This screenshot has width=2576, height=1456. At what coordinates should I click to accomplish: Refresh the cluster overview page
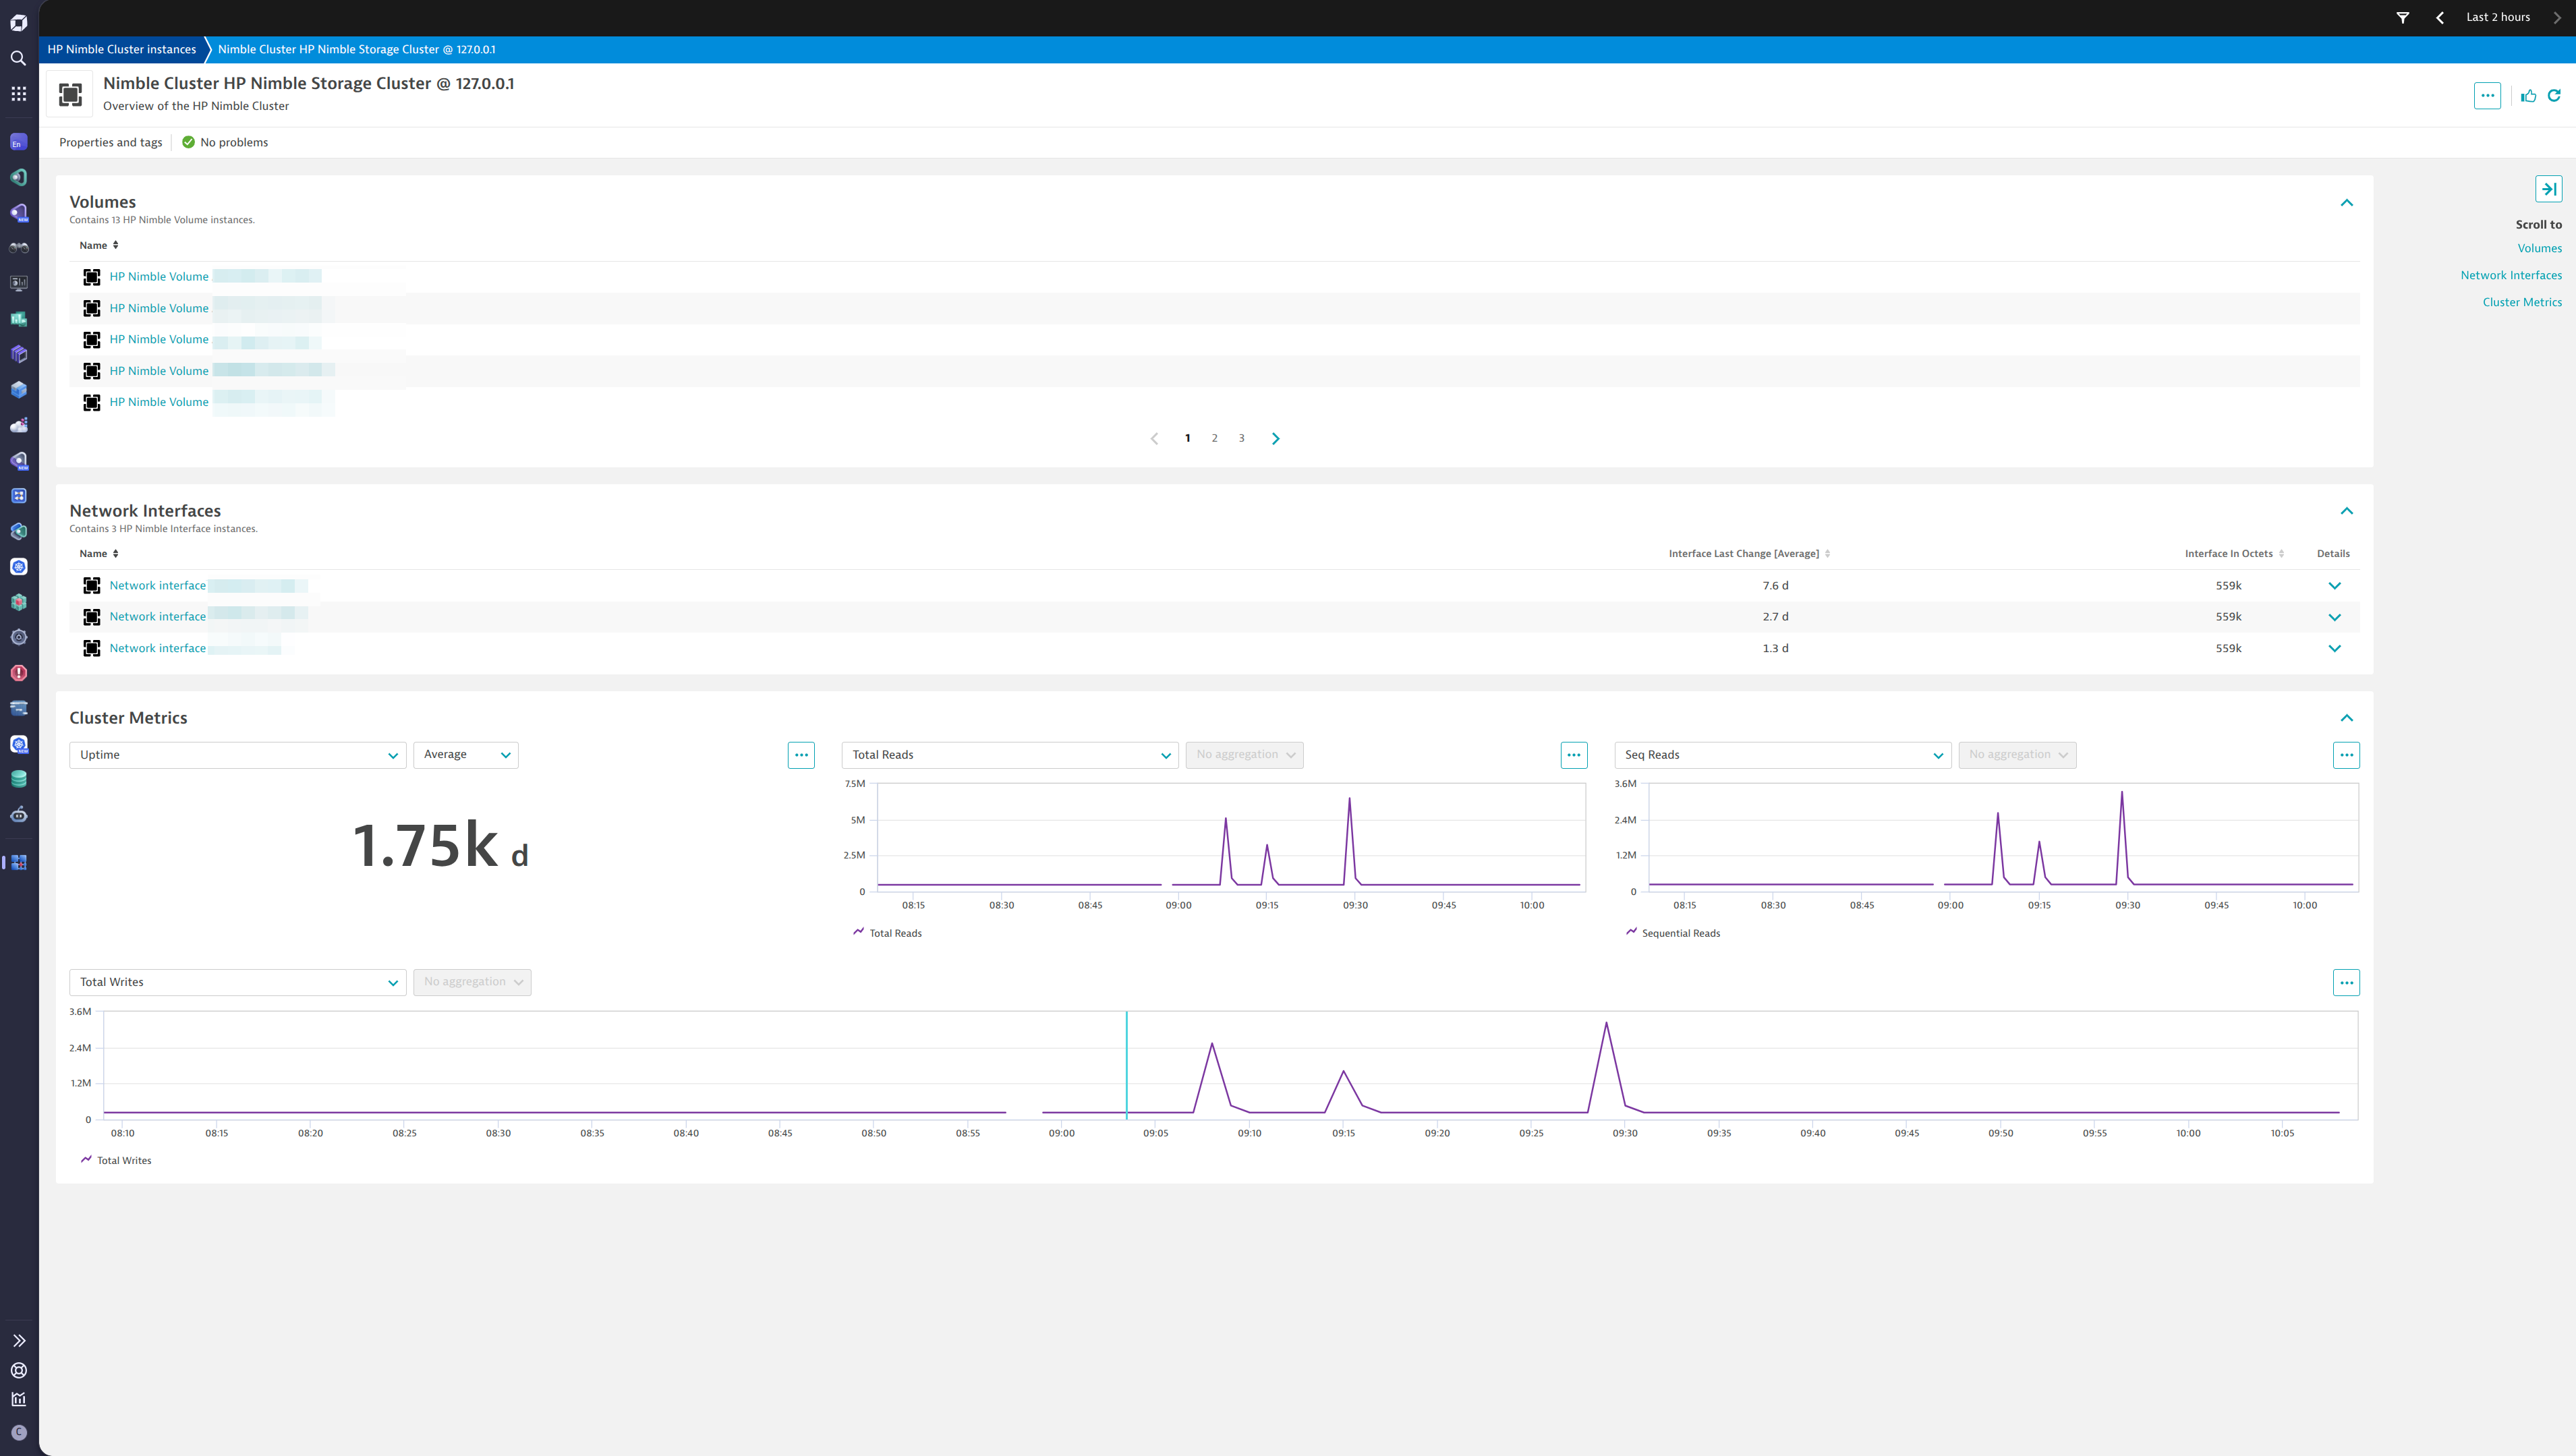point(2554,95)
